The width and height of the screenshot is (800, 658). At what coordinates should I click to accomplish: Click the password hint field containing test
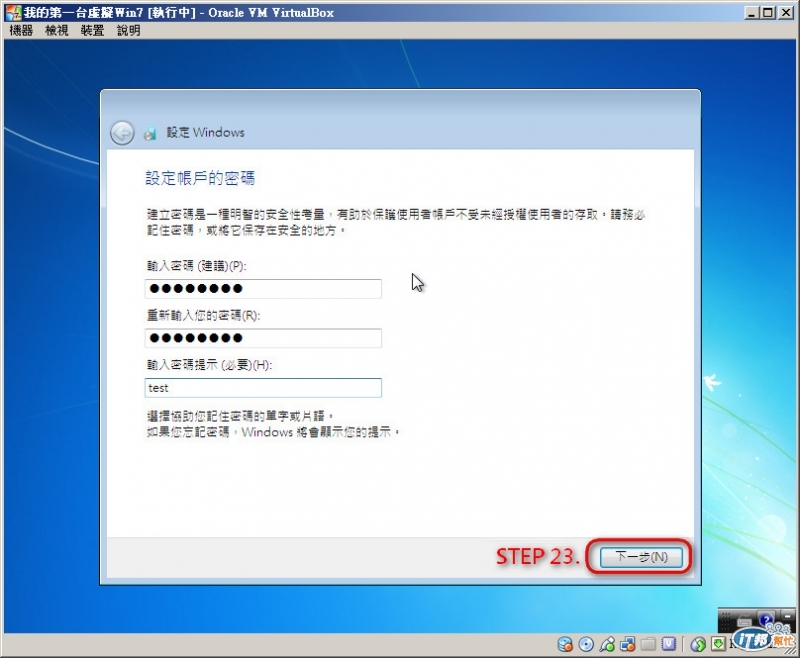click(263, 388)
